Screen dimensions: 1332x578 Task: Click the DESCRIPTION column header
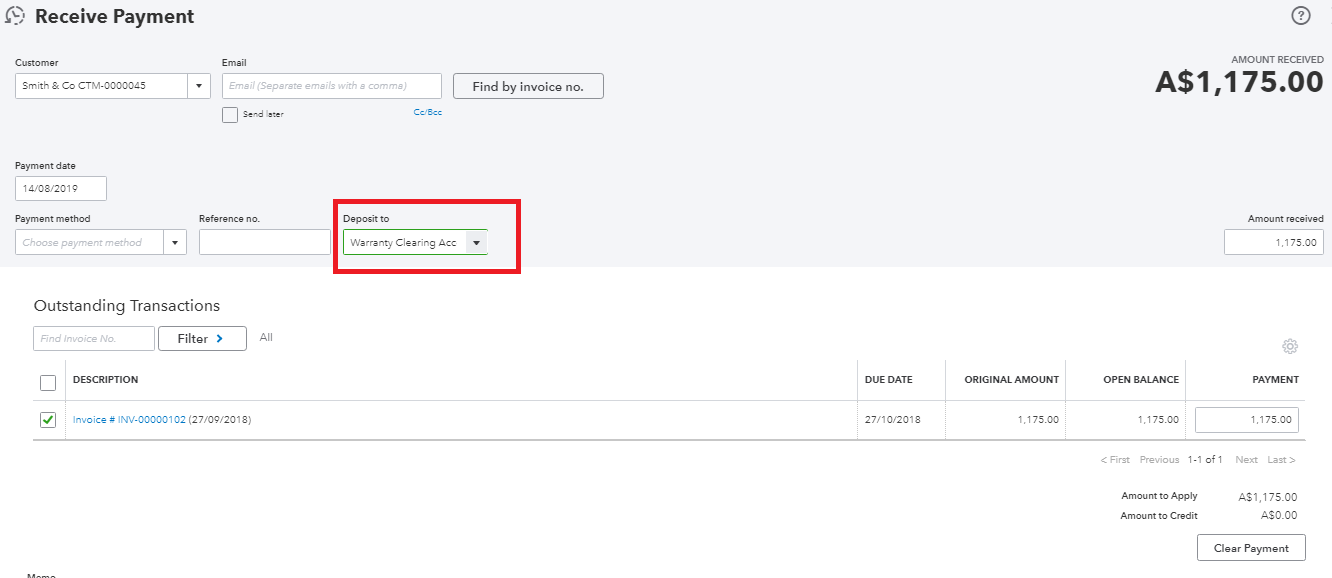106,380
